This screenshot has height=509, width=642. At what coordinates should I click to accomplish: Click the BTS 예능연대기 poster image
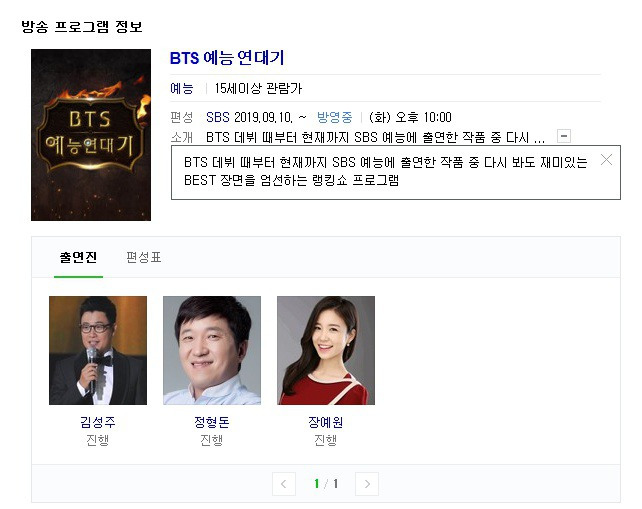pos(91,135)
